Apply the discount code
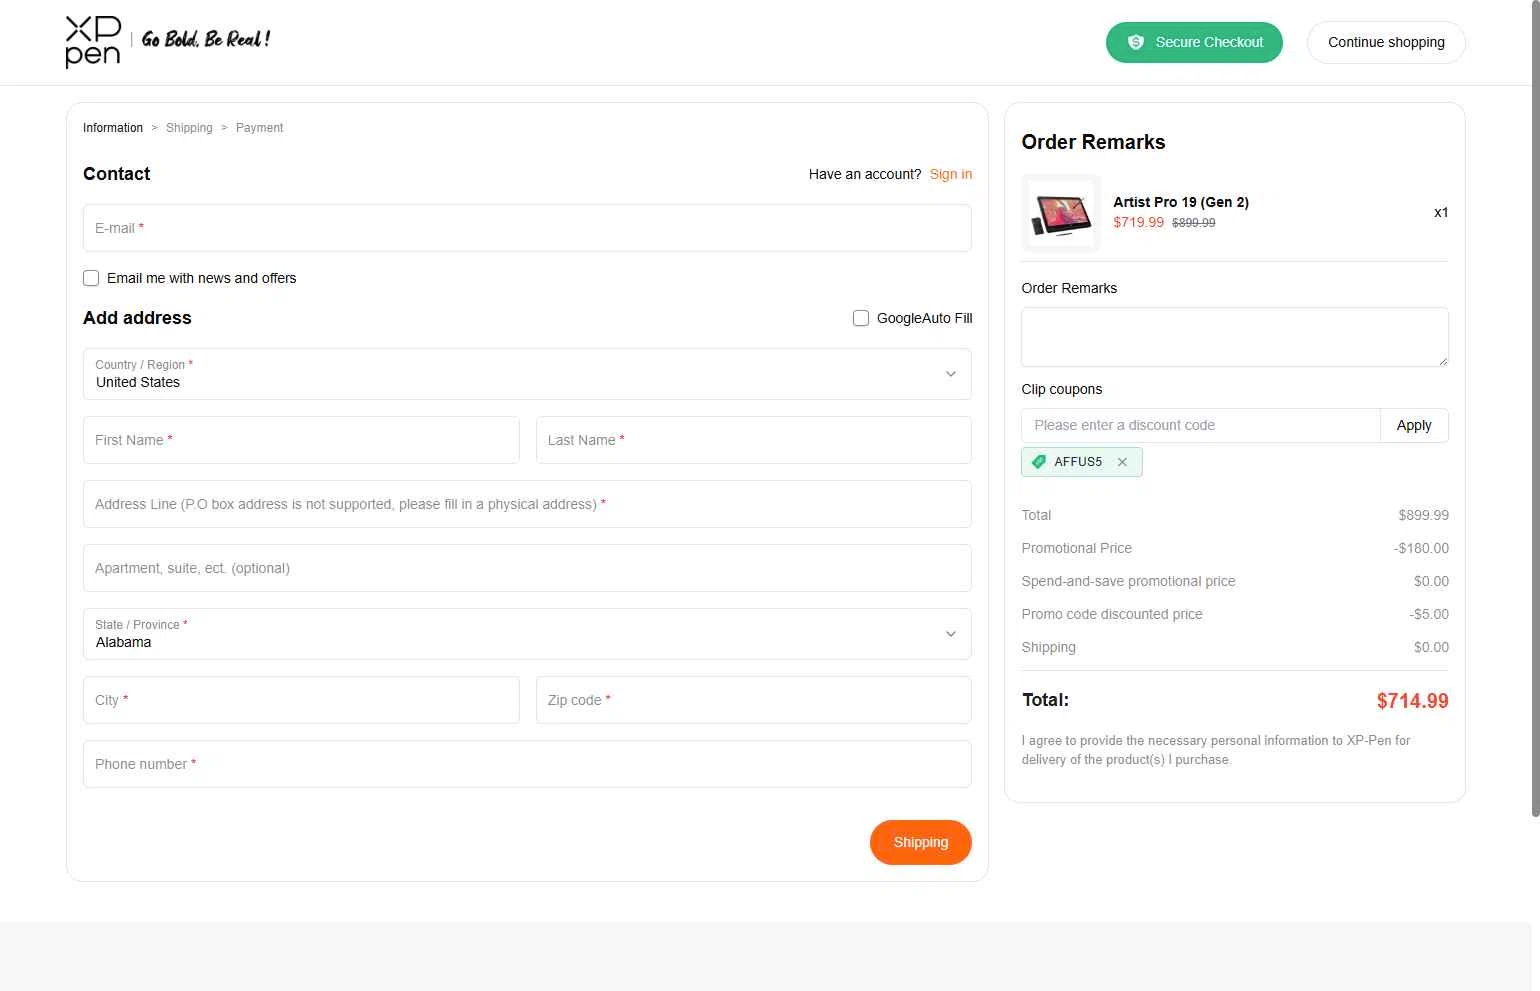1540x991 pixels. point(1414,425)
